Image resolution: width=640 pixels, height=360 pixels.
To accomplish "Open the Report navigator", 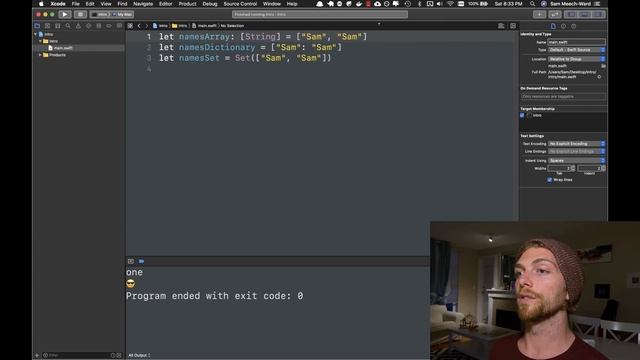I will (x=119, y=26).
